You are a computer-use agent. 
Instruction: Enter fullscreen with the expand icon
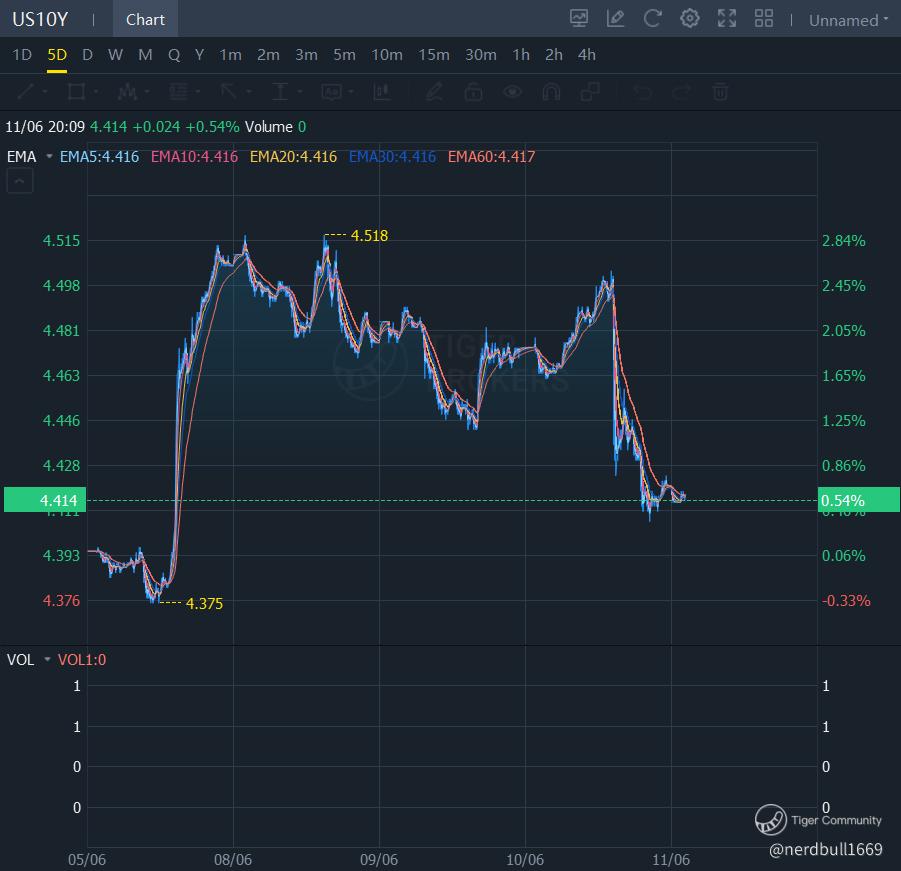[727, 18]
